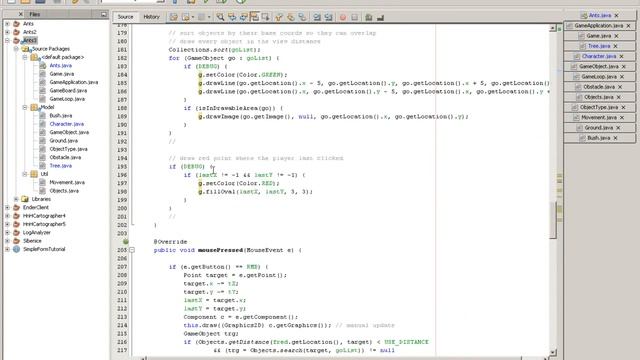The image size is (640, 360).
Task: Expand the EnderClient project
Action: pos(7,207)
